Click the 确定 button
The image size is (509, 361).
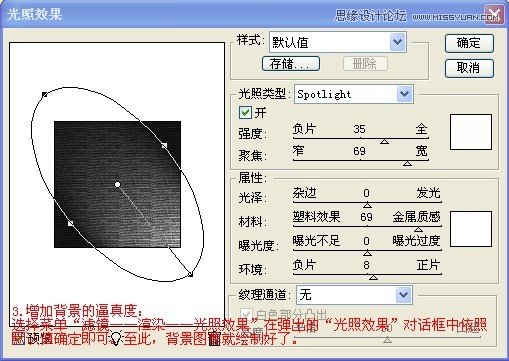(469, 43)
